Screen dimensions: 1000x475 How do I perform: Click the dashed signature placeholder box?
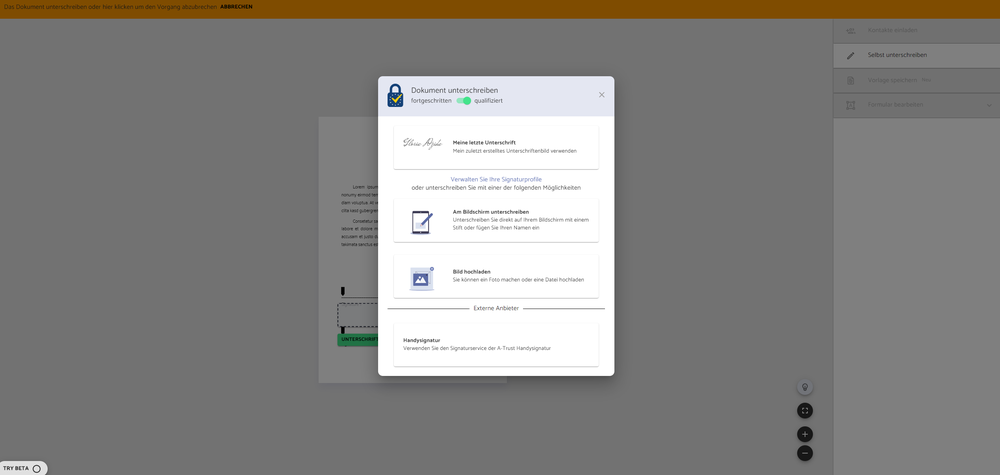click(x=358, y=315)
